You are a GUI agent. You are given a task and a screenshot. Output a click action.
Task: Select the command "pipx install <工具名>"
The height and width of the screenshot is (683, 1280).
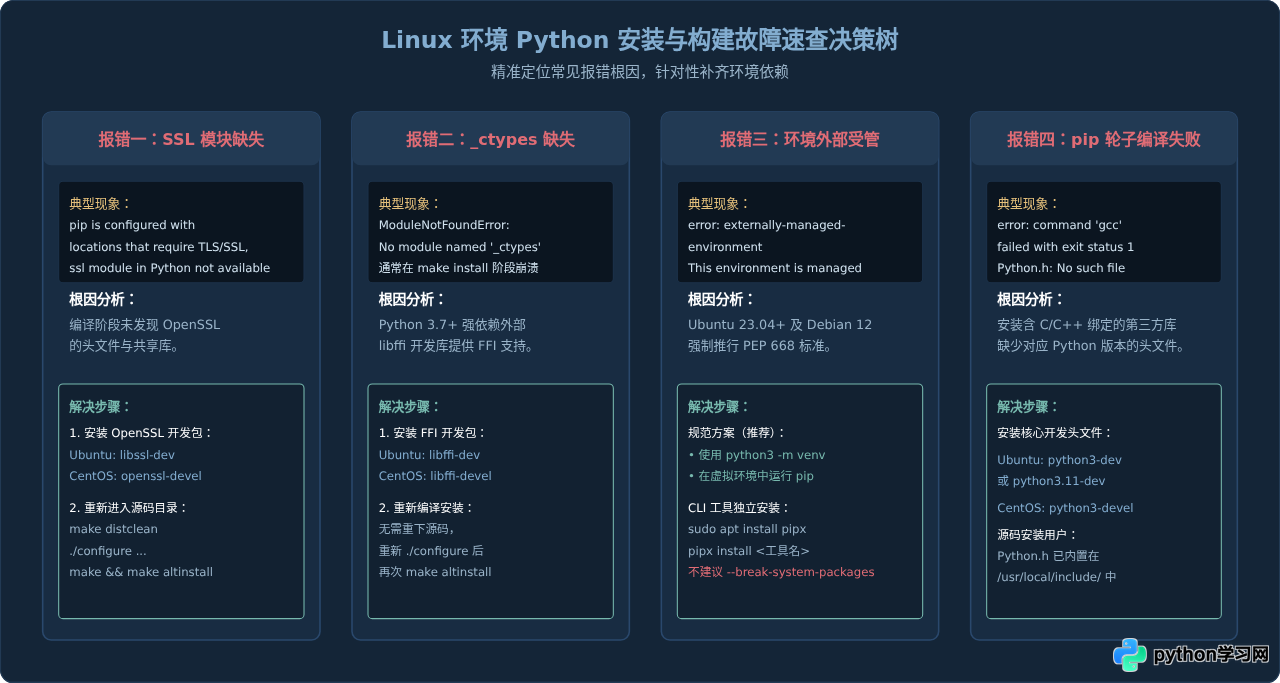(x=749, y=551)
